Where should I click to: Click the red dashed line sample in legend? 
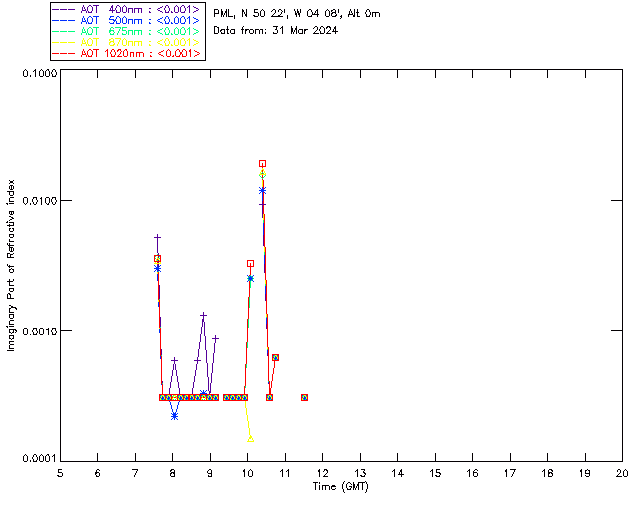pyautogui.click(x=64, y=53)
